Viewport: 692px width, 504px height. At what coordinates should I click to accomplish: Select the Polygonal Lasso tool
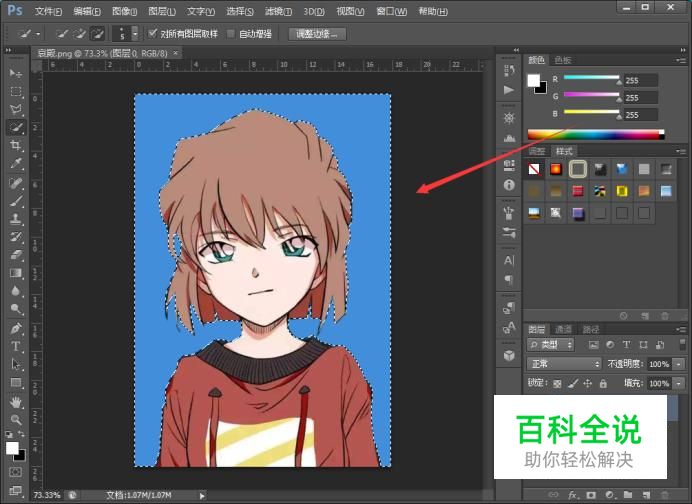click(16, 109)
